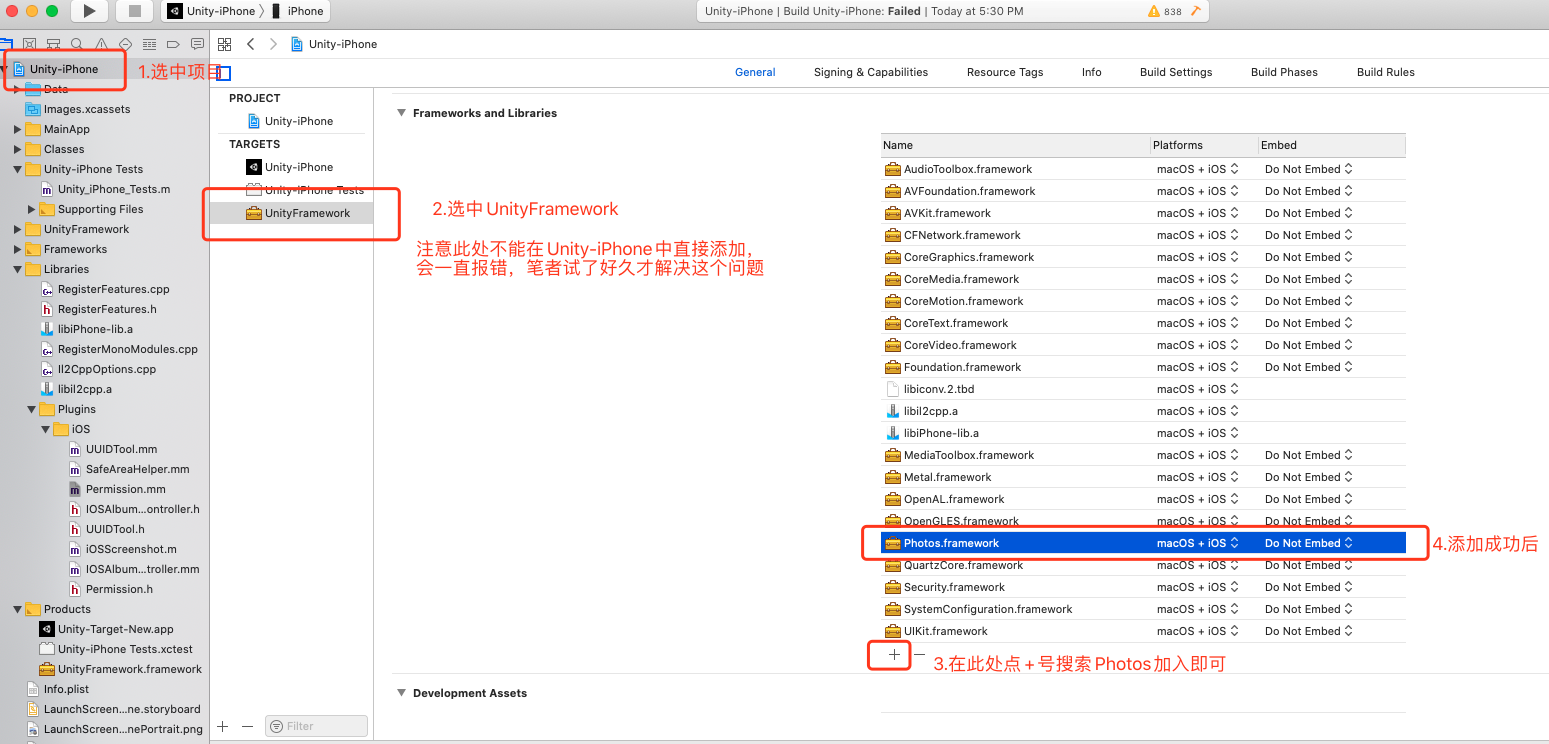Open the Build Phases tab
1549x744 pixels.
[1284, 72]
